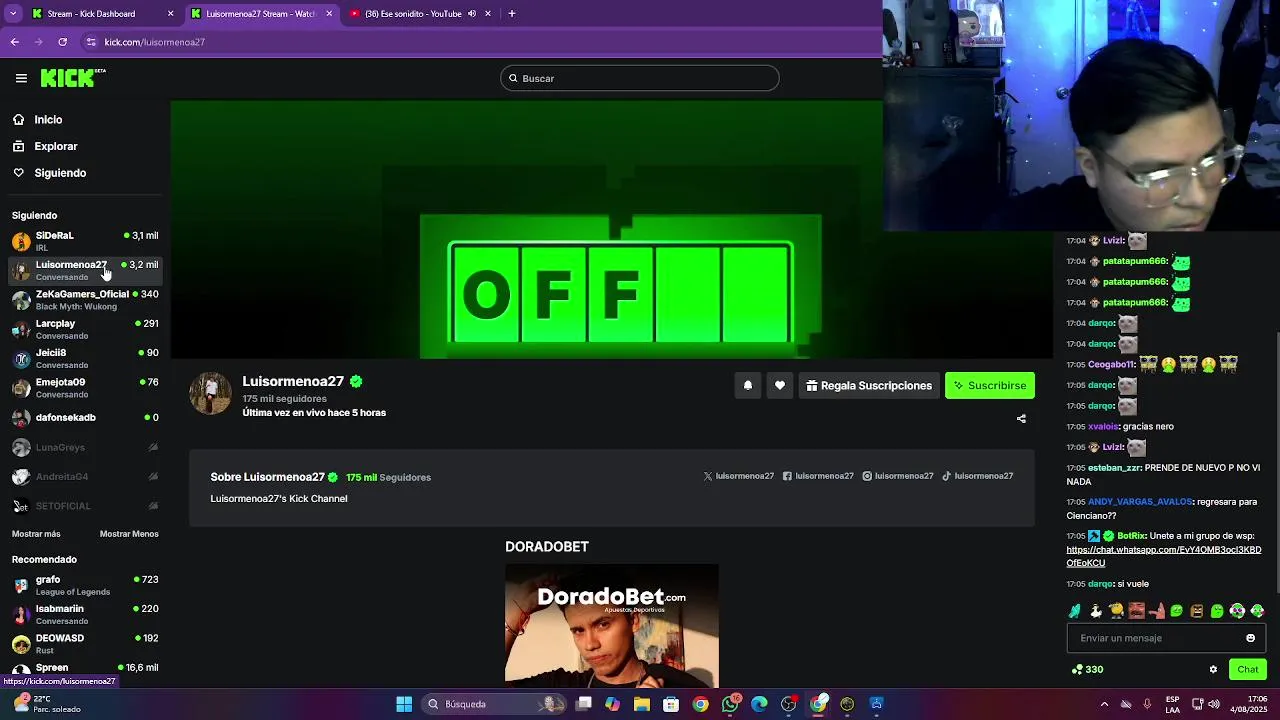Open Luisormenoa27 profile avatar
Viewport: 1280px width, 720px height.
coord(210,394)
